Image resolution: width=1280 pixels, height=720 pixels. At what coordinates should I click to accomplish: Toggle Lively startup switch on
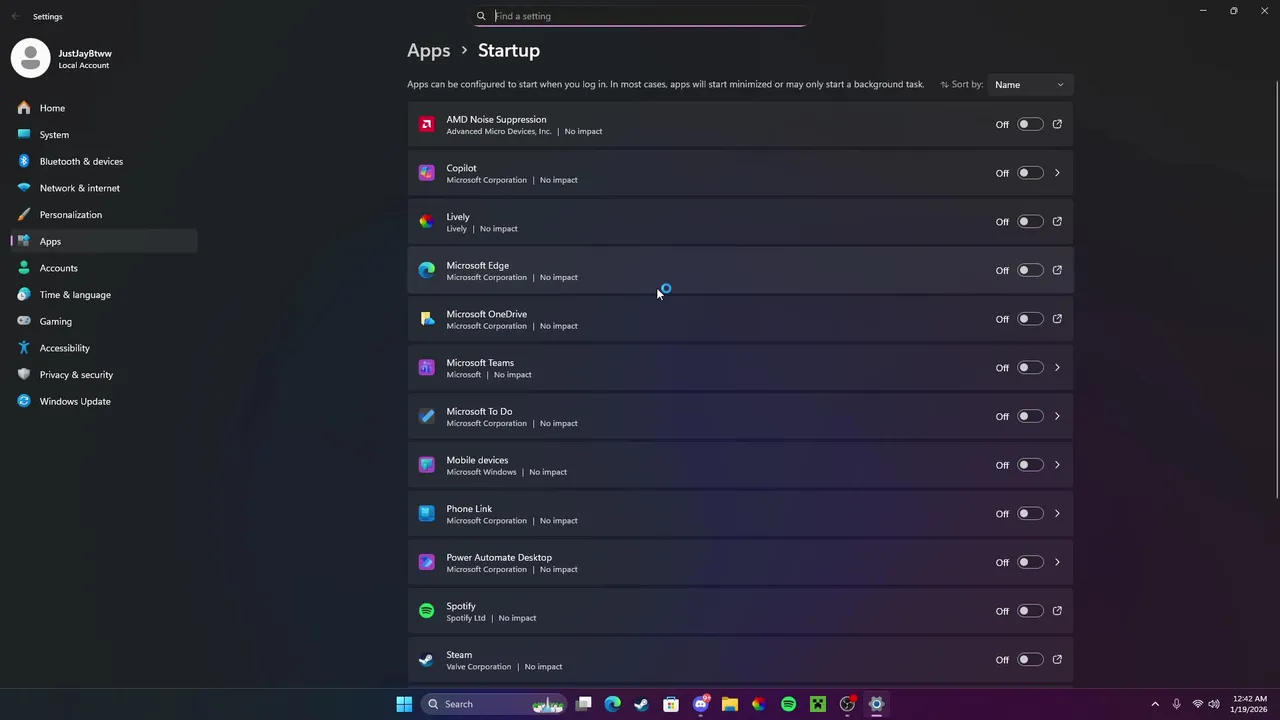point(1030,221)
